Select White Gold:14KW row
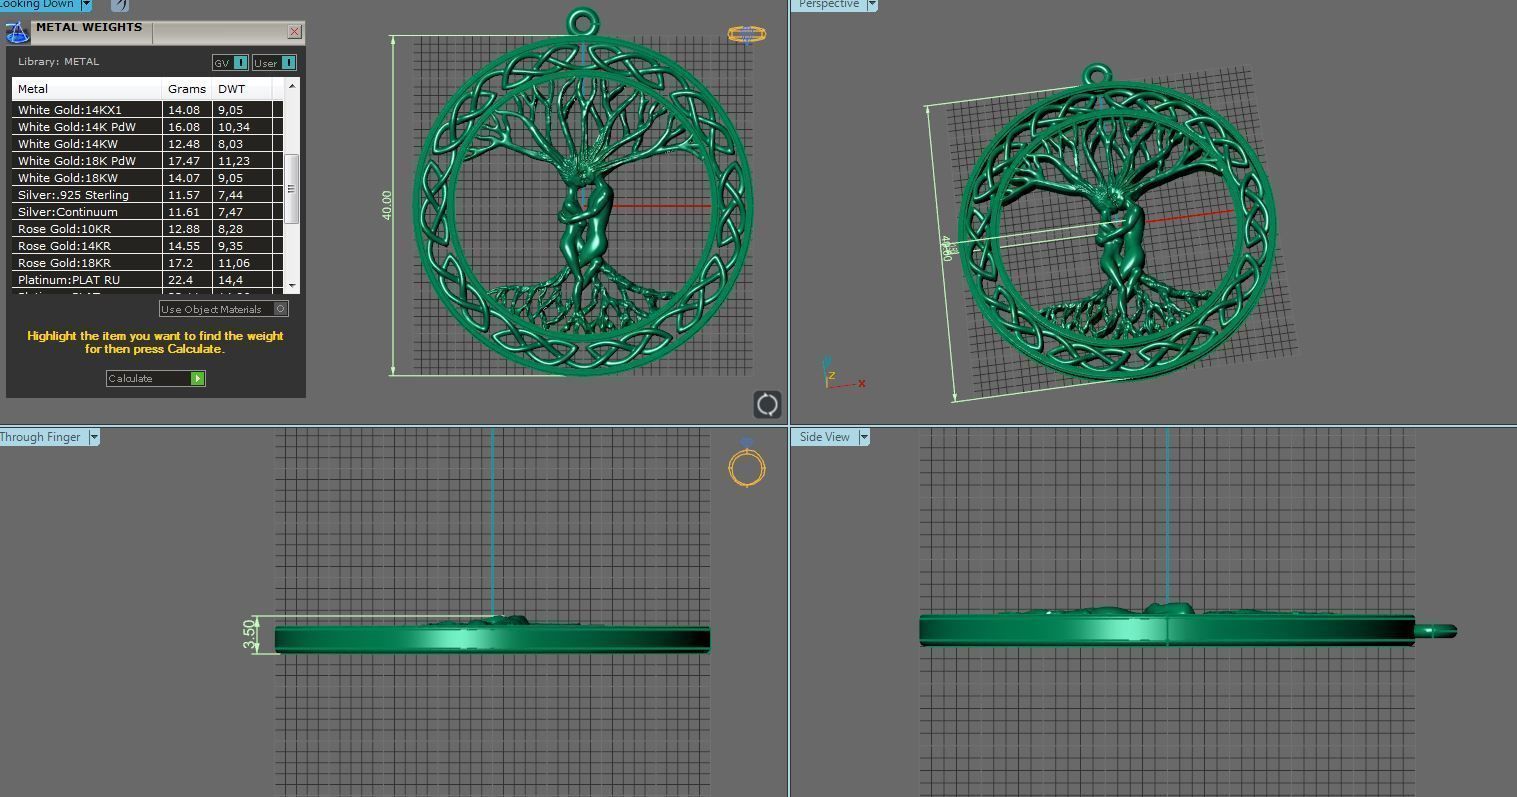The width and height of the screenshot is (1517, 797). click(x=147, y=144)
